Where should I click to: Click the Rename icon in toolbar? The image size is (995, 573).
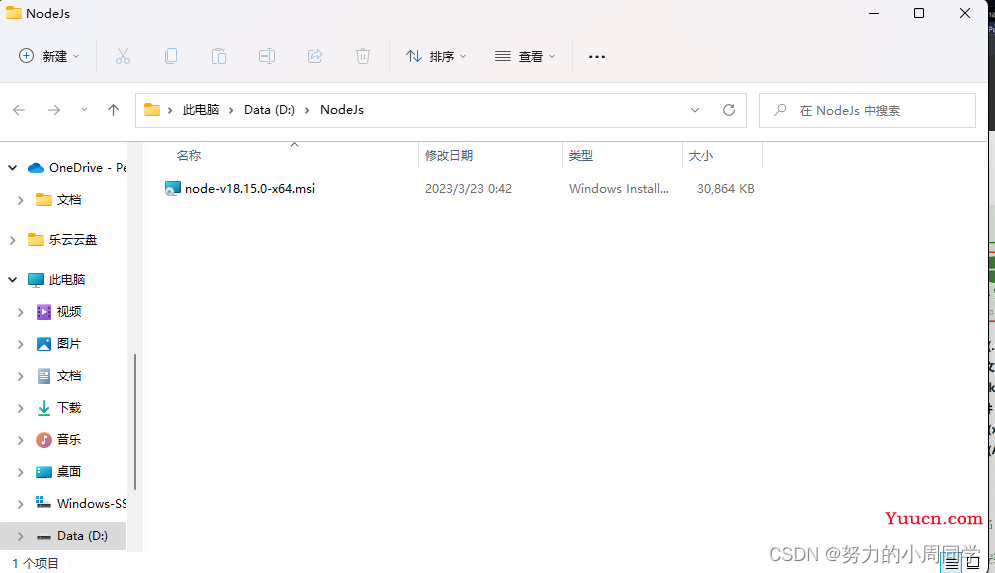click(267, 56)
